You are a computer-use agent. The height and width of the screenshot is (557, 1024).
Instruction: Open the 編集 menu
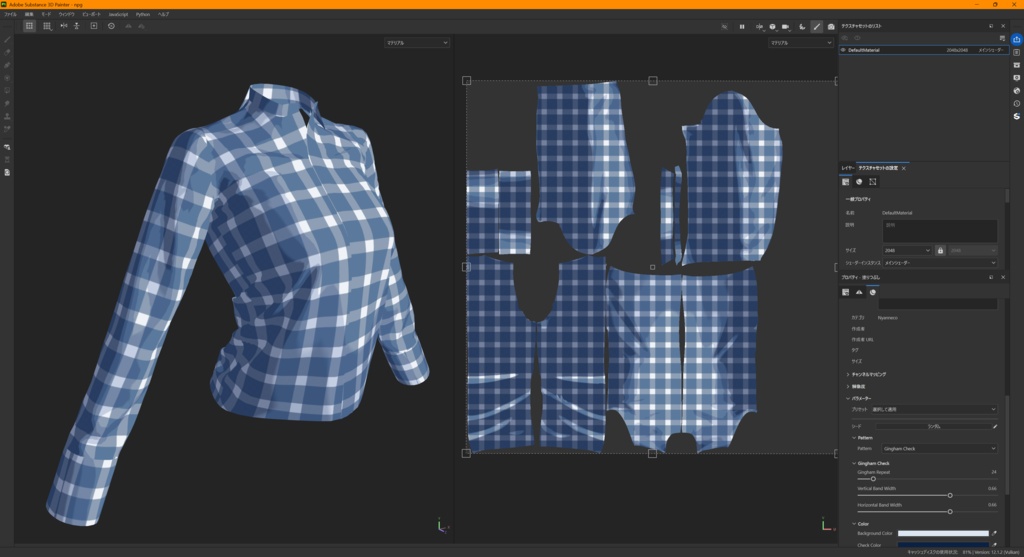click(x=29, y=14)
